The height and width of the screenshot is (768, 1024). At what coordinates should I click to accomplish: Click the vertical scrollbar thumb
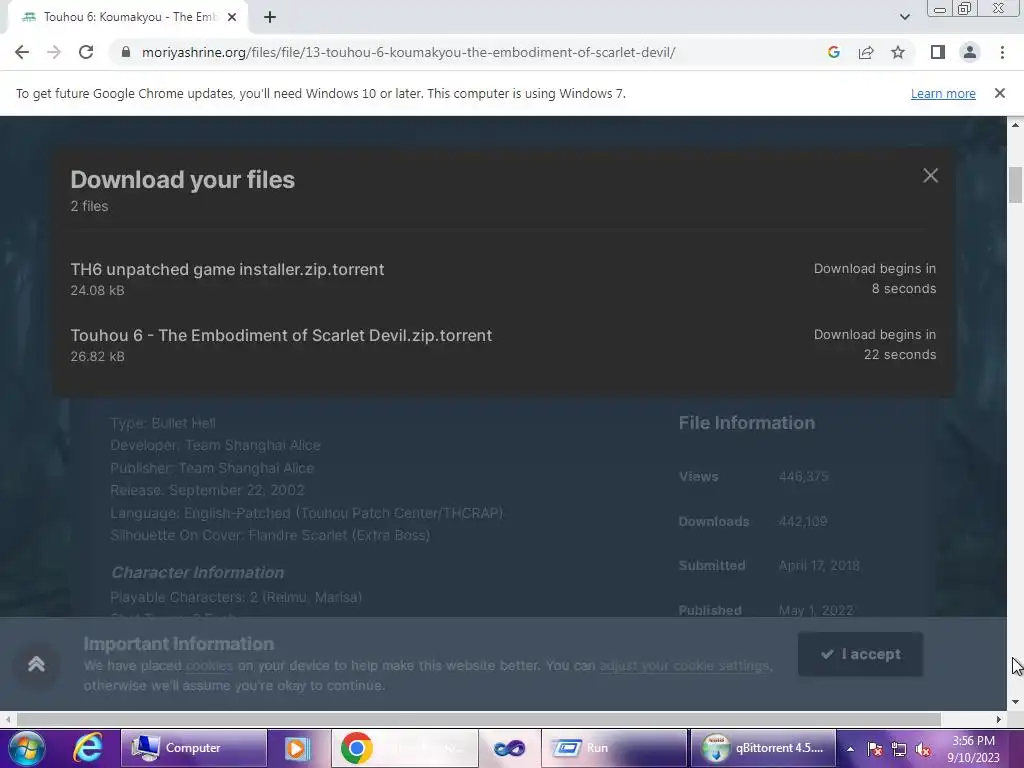coord(1015,185)
